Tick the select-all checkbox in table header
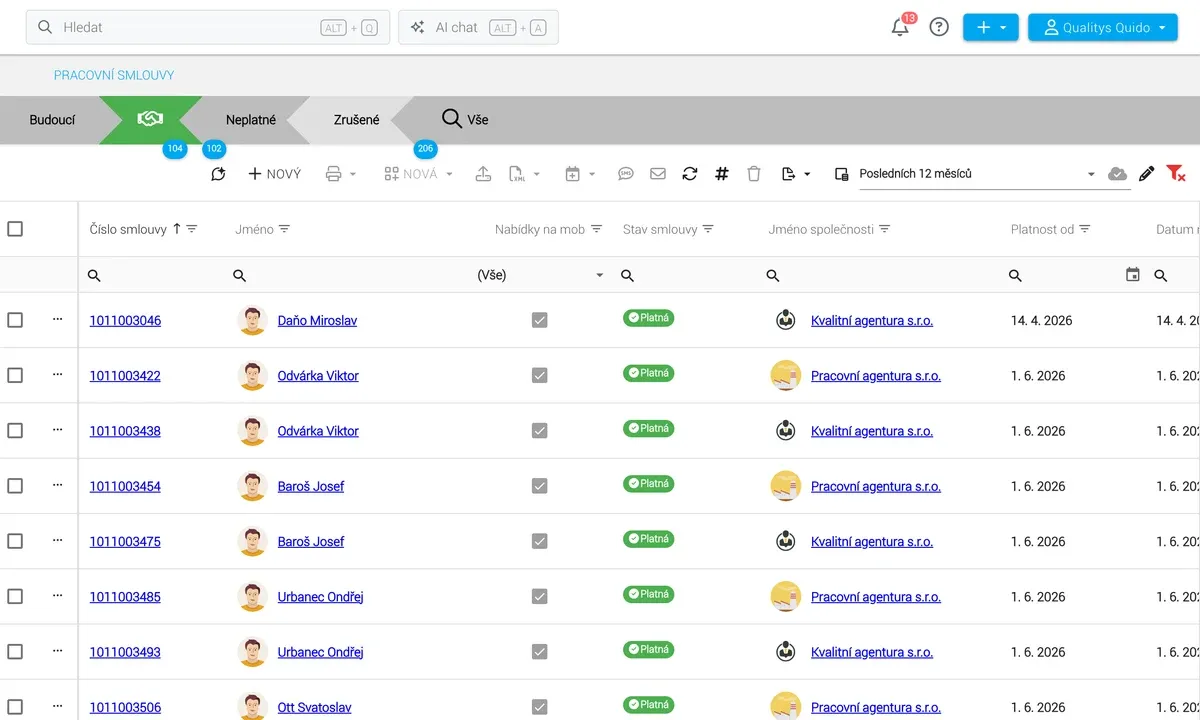Image resolution: width=1200 pixels, height=720 pixels. (15, 229)
